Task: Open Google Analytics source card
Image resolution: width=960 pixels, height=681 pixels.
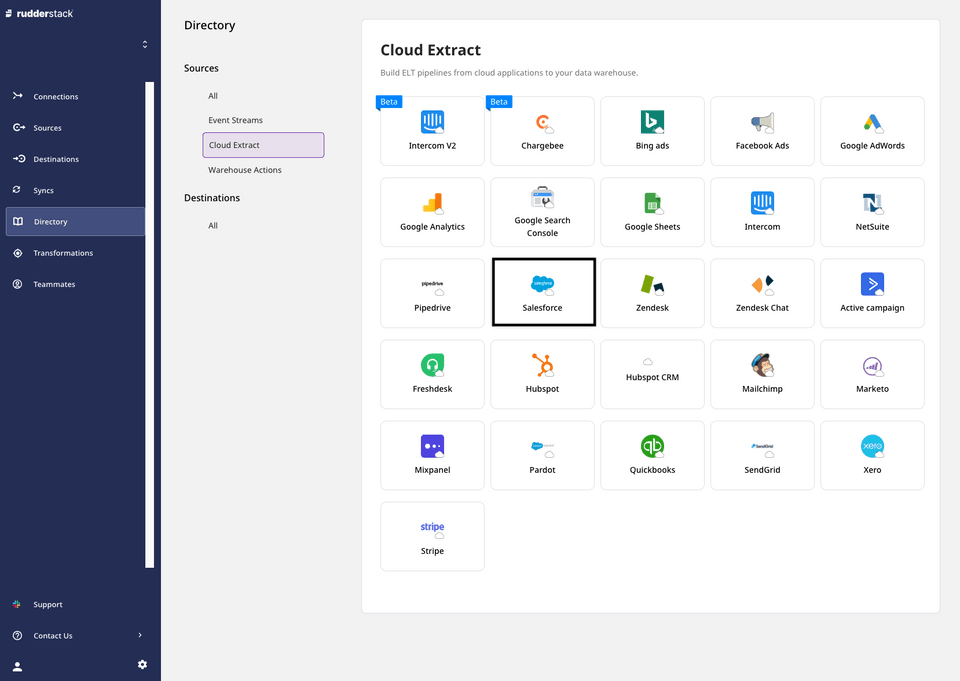Action: pyautogui.click(x=432, y=212)
